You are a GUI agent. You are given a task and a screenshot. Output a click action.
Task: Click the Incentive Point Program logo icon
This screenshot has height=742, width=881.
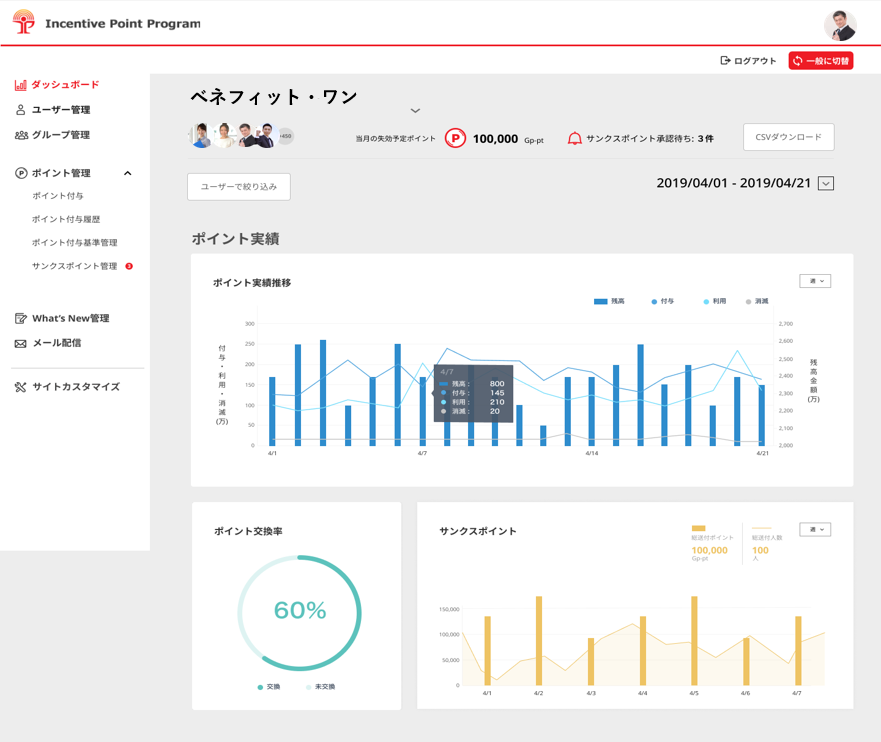click(24, 22)
